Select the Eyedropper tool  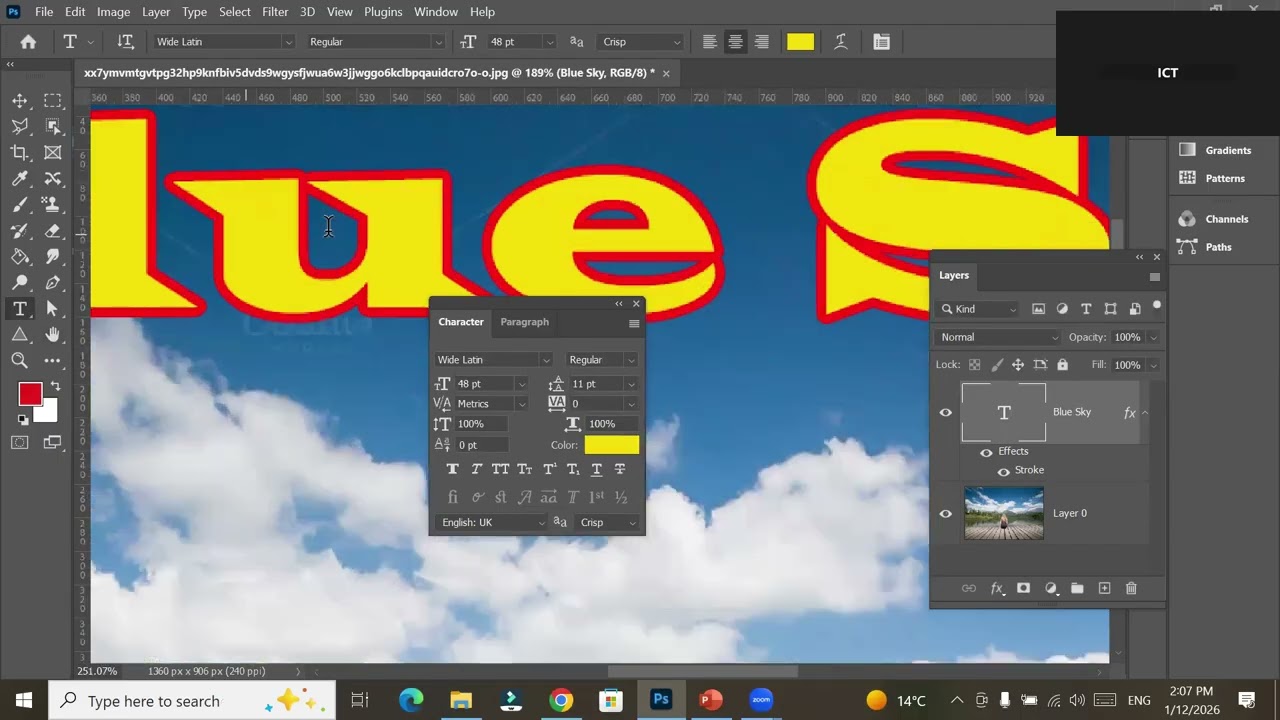(20, 179)
